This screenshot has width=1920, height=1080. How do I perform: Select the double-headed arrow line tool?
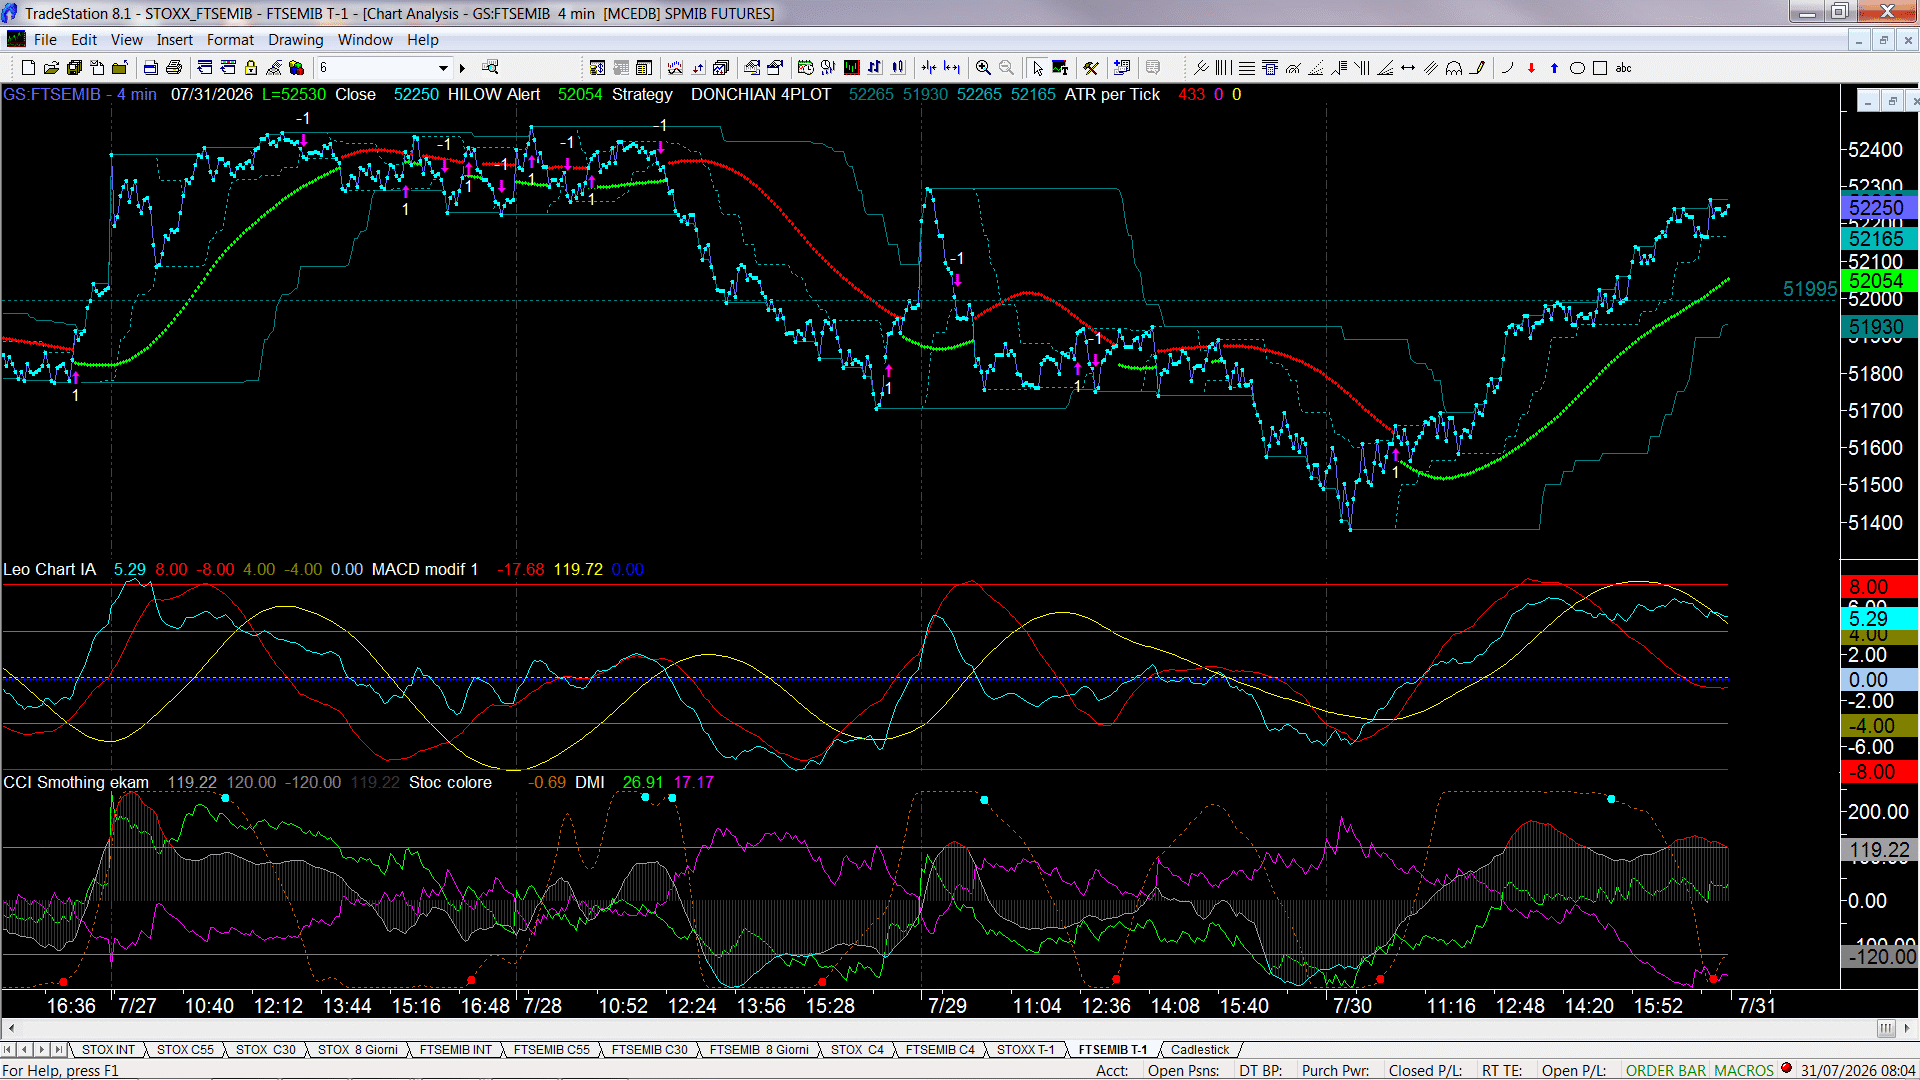coord(1408,68)
